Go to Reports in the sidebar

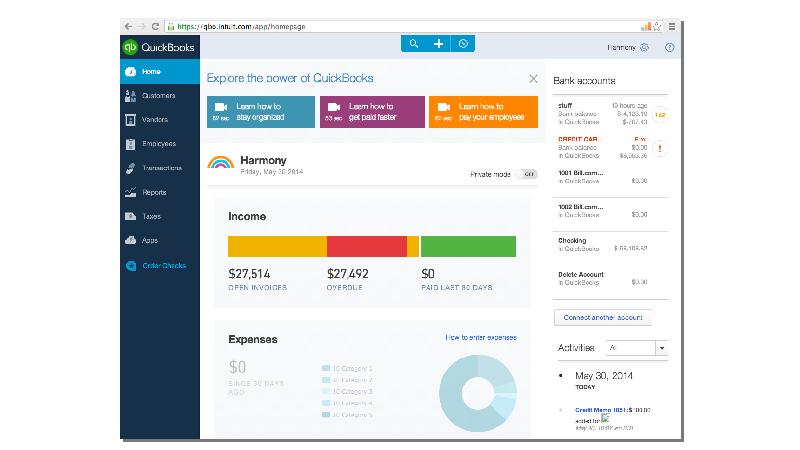[154, 192]
